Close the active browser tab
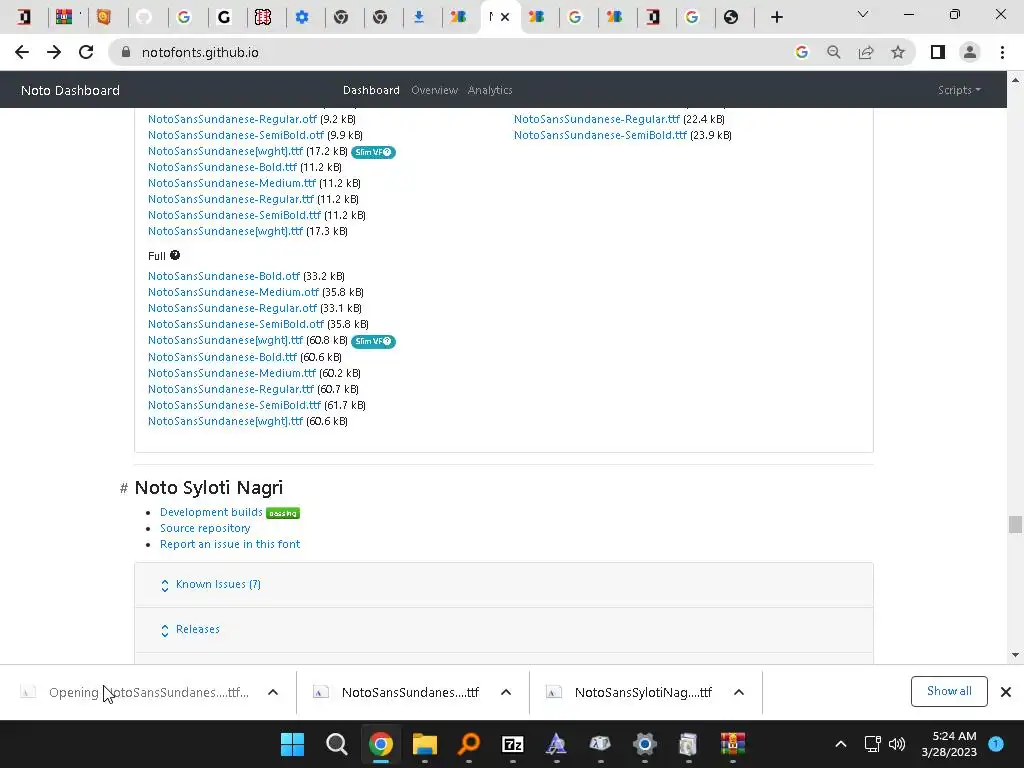 [x=505, y=17]
